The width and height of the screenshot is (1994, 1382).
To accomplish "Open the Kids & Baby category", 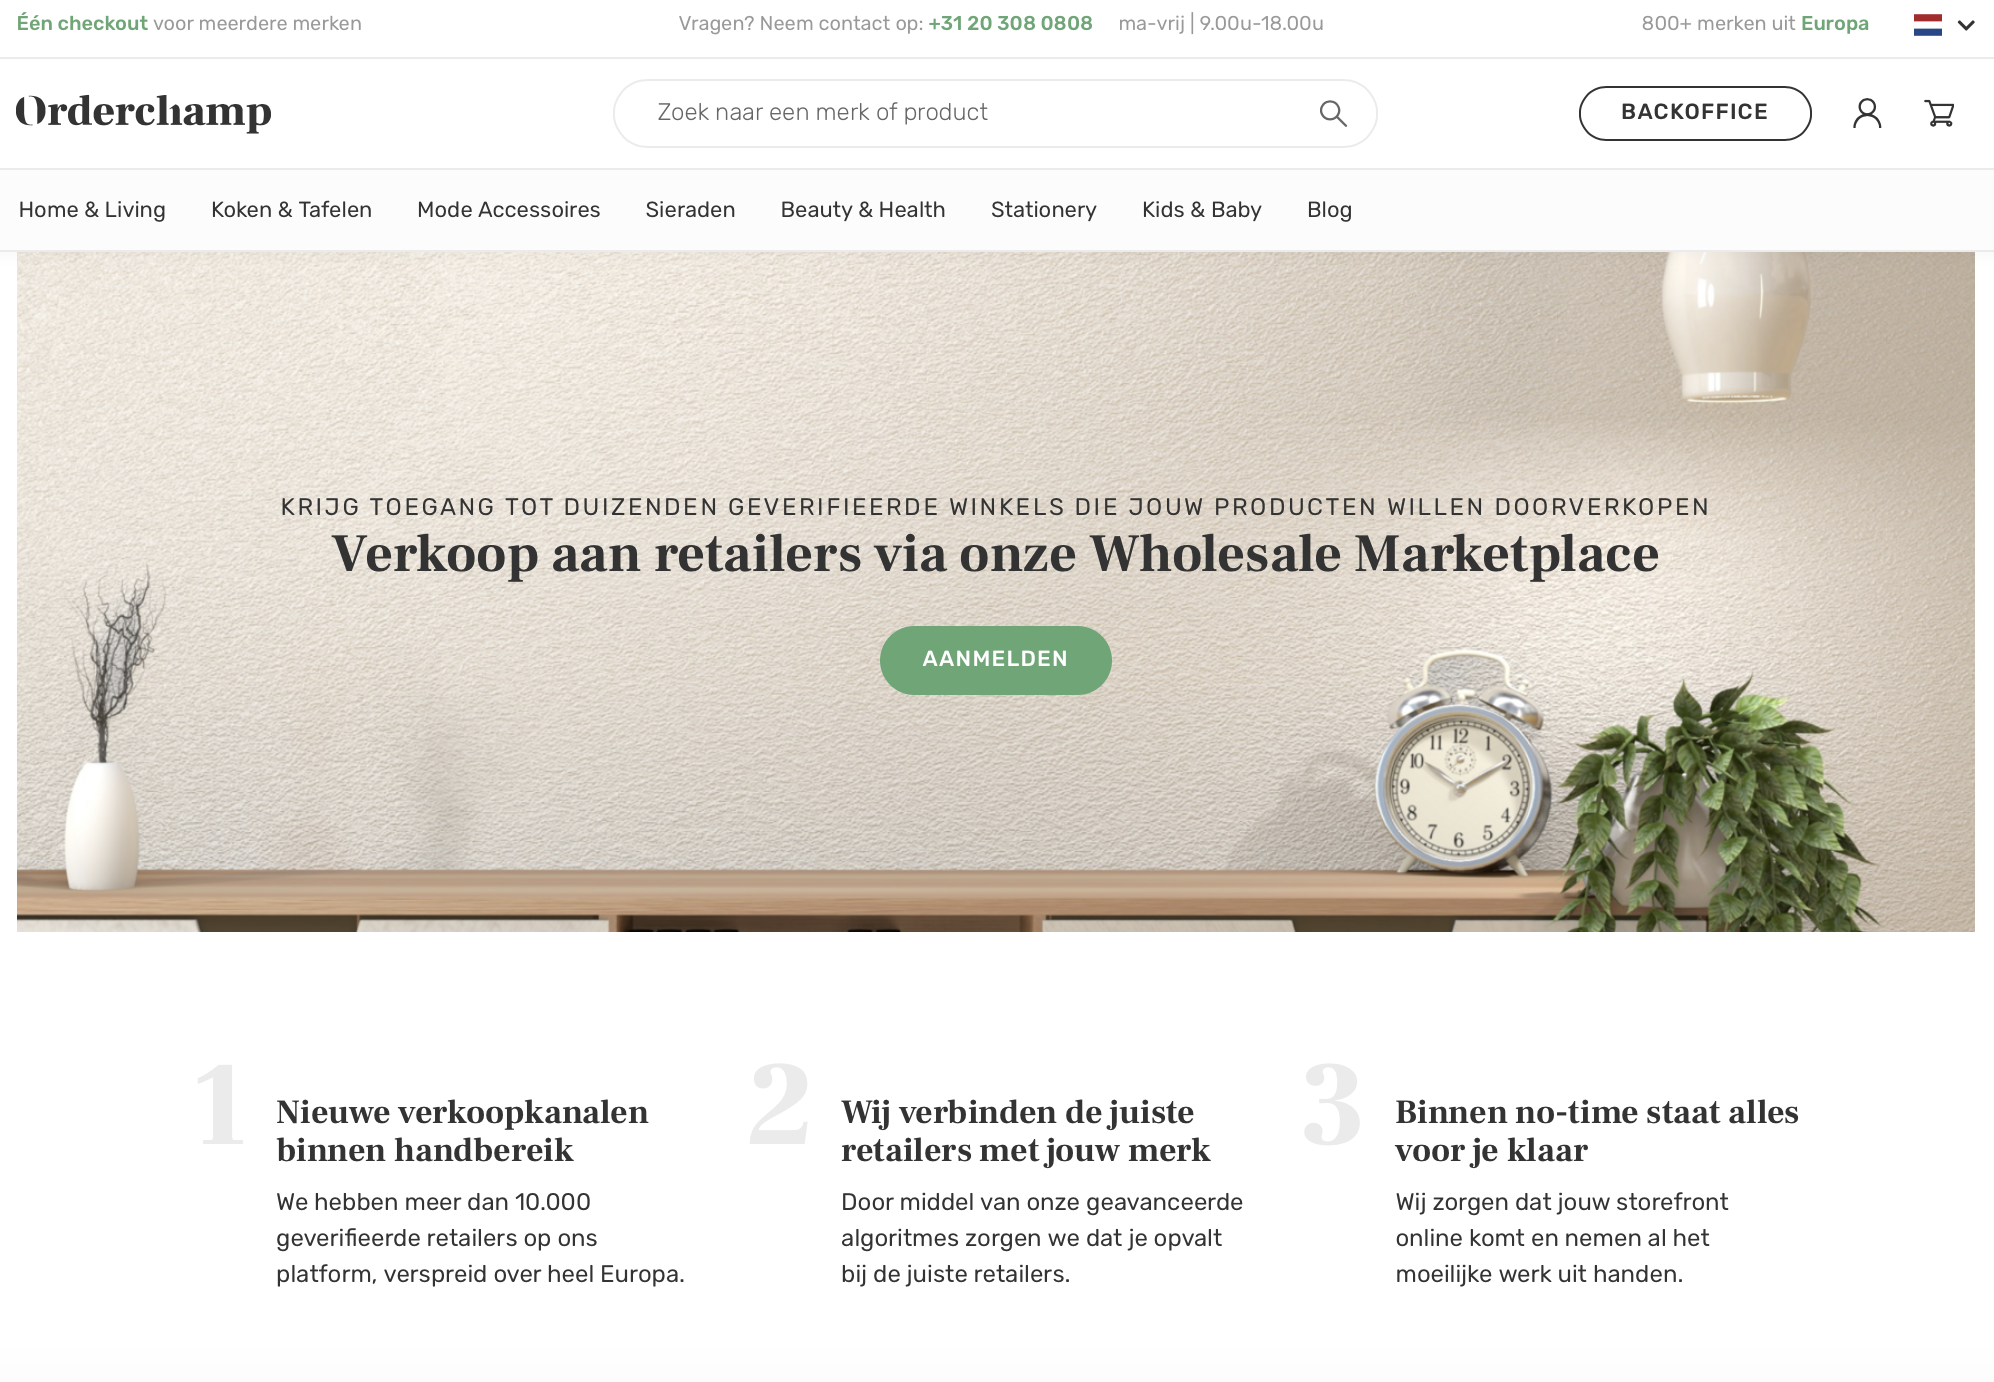I will click(x=1202, y=210).
